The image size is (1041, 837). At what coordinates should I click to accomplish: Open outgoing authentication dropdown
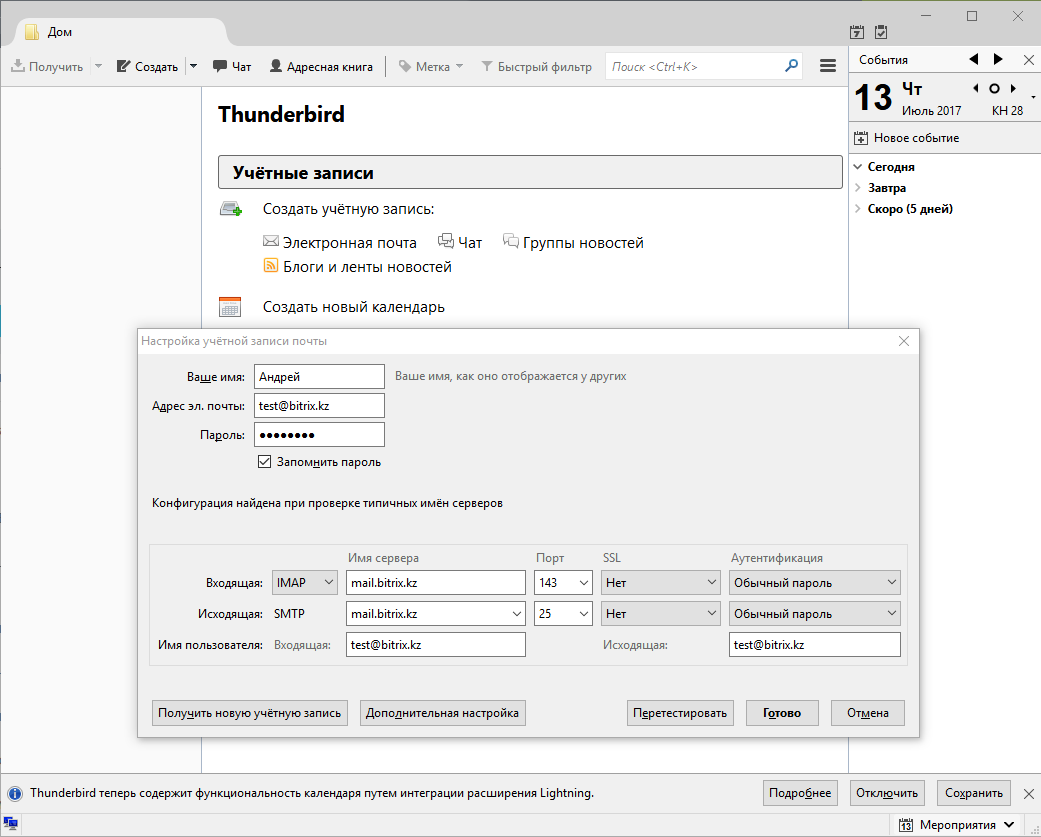click(x=815, y=613)
